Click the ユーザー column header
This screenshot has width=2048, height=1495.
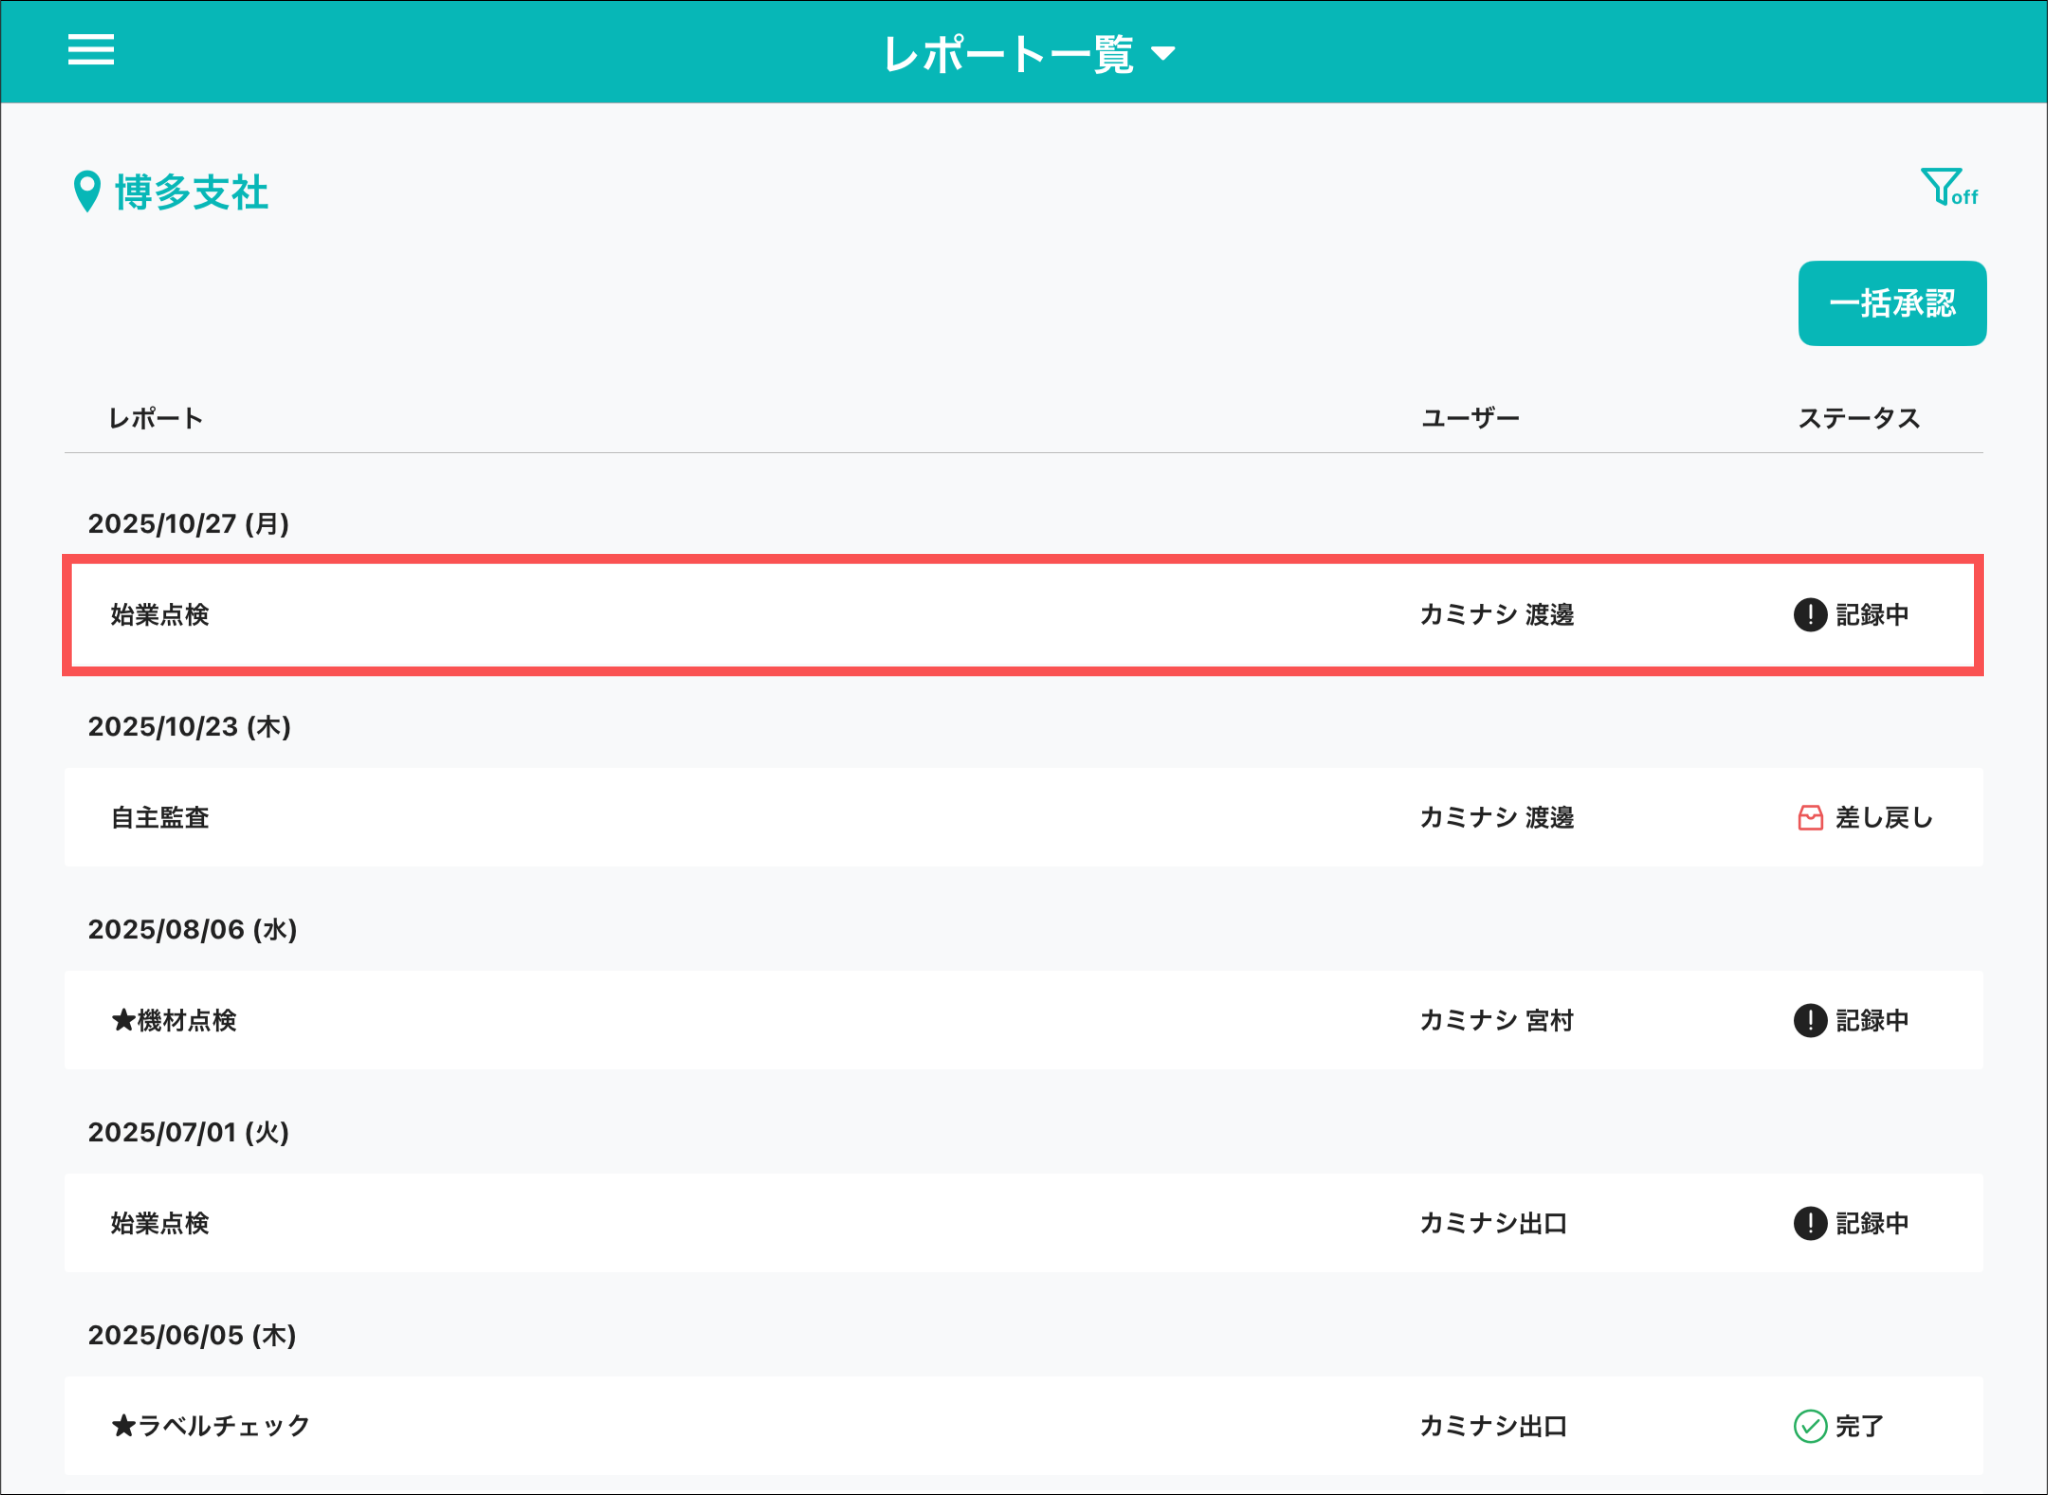[1469, 418]
